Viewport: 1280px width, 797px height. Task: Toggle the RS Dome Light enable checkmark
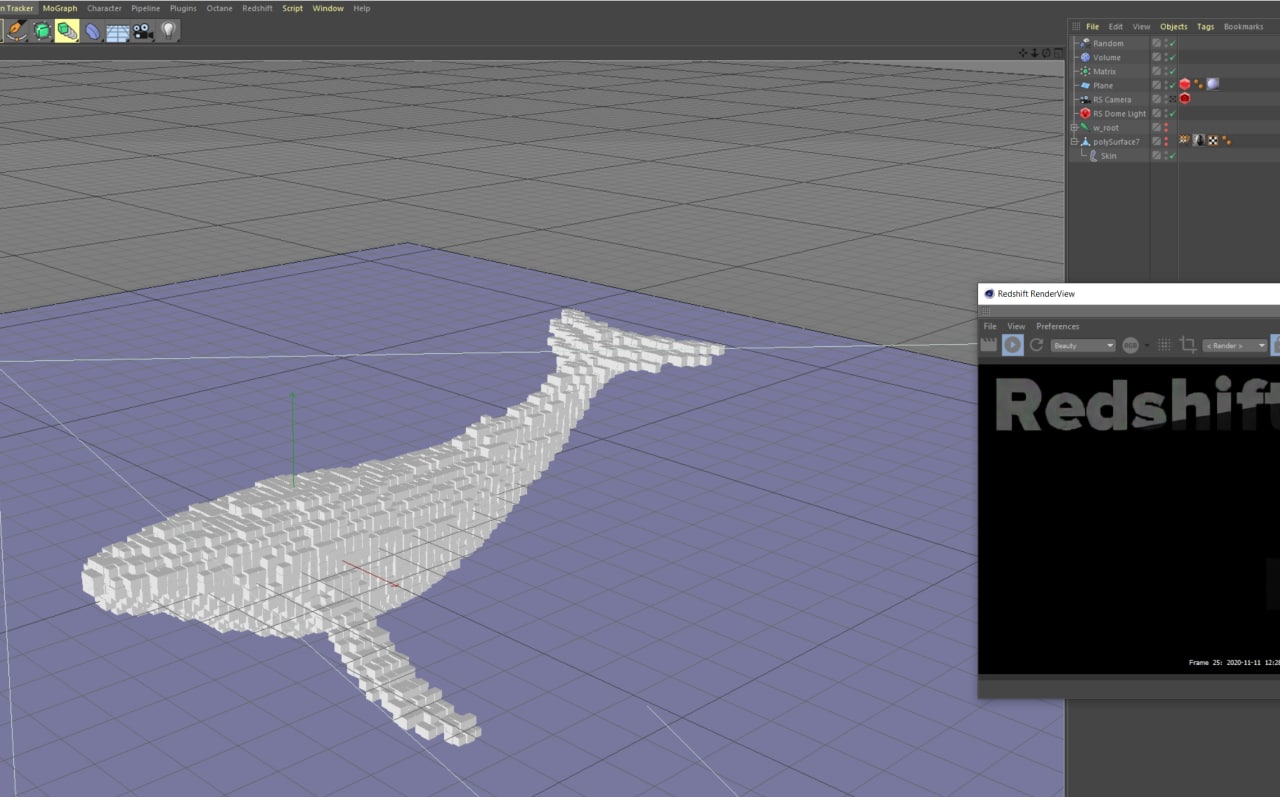[x=1172, y=113]
